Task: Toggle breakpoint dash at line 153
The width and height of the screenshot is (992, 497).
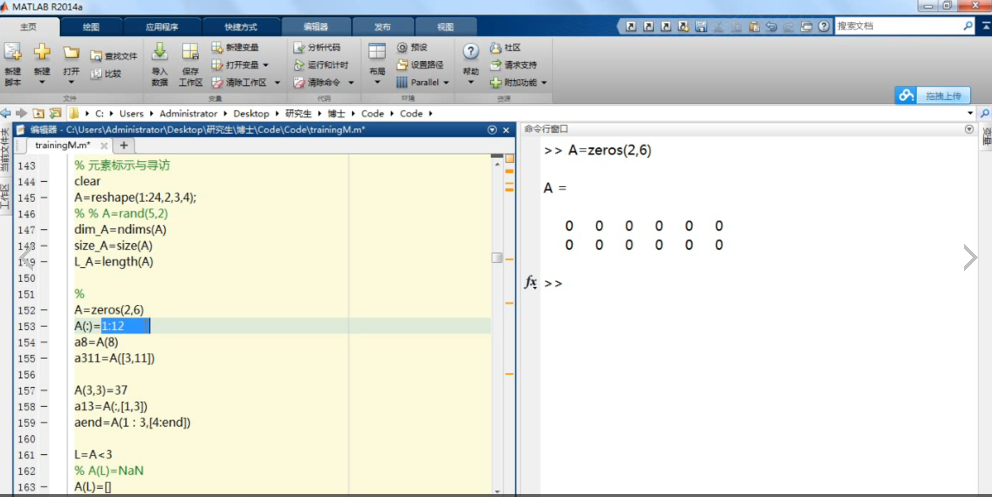Action: coord(43,326)
